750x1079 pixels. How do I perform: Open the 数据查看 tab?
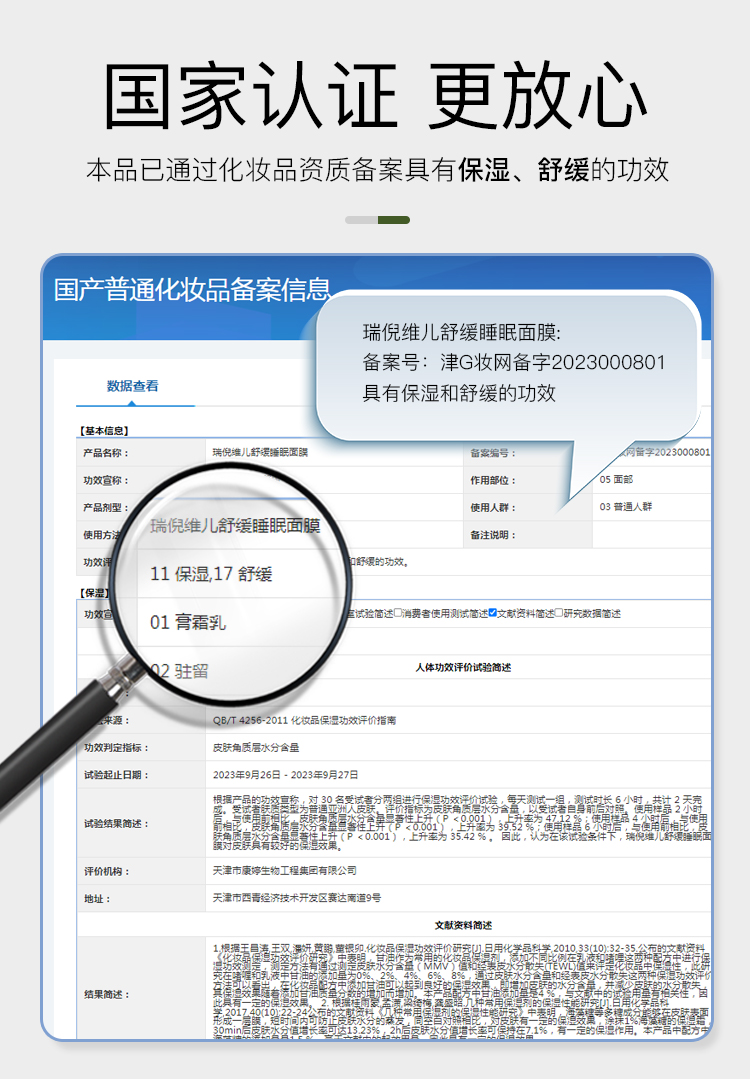click(x=132, y=386)
